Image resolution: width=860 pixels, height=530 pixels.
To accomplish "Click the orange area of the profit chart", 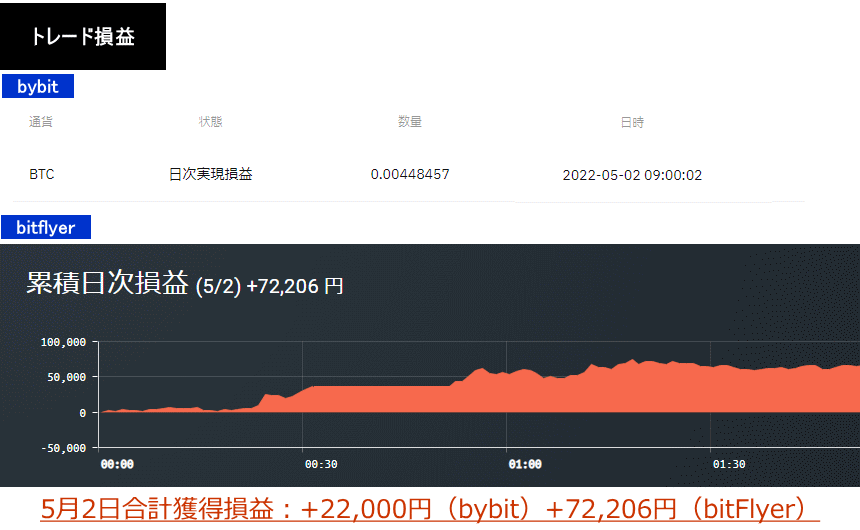I will [x=600, y=392].
